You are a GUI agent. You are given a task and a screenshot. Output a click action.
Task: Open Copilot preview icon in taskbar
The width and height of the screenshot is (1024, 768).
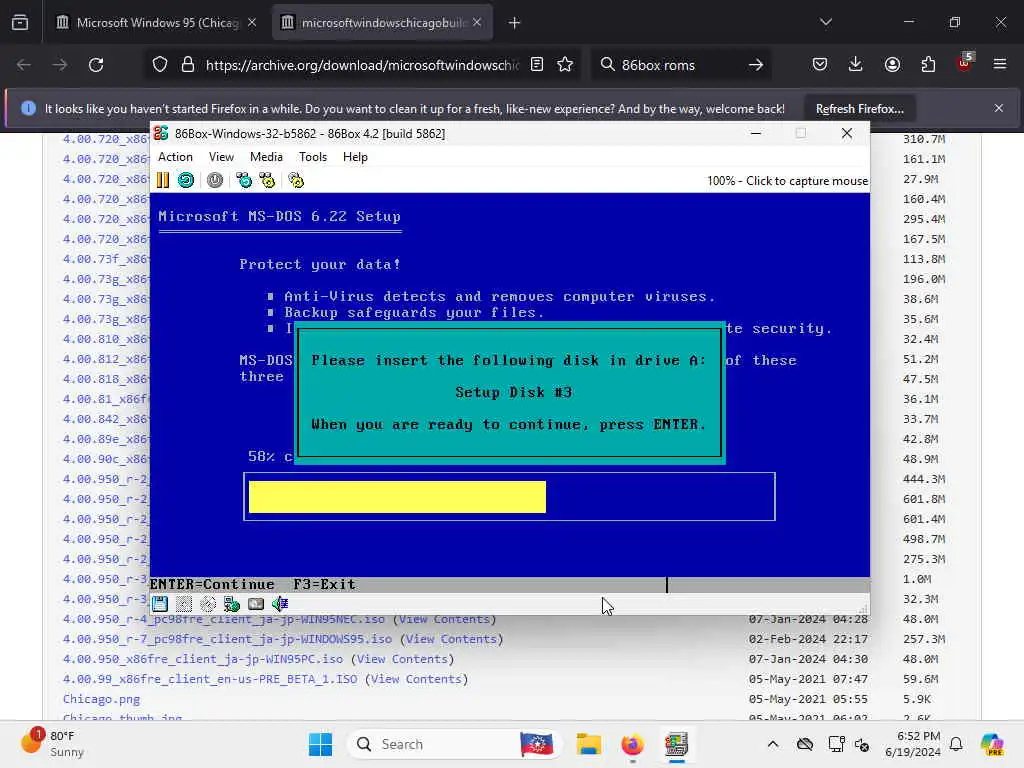coord(992,744)
